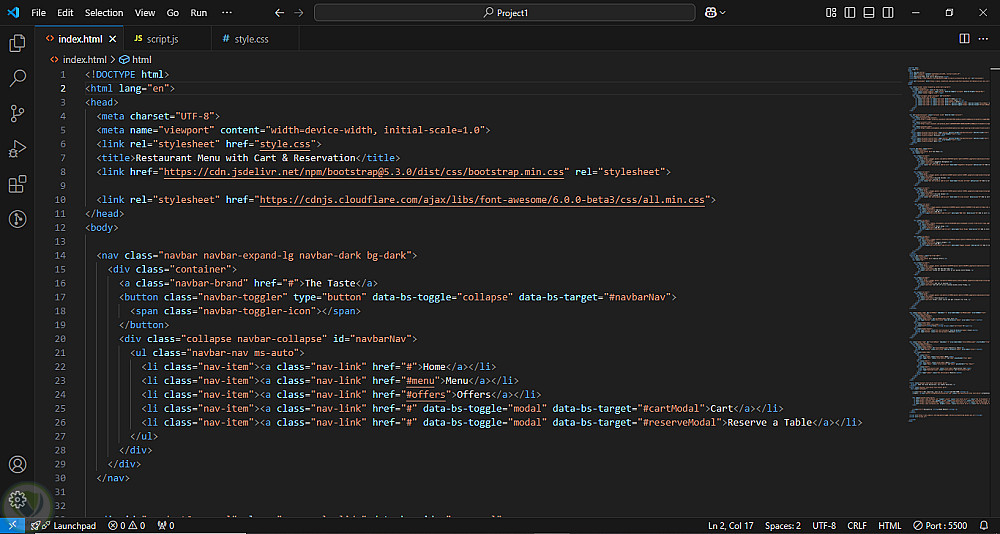Open the Explorer view in activity bar

point(17,43)
